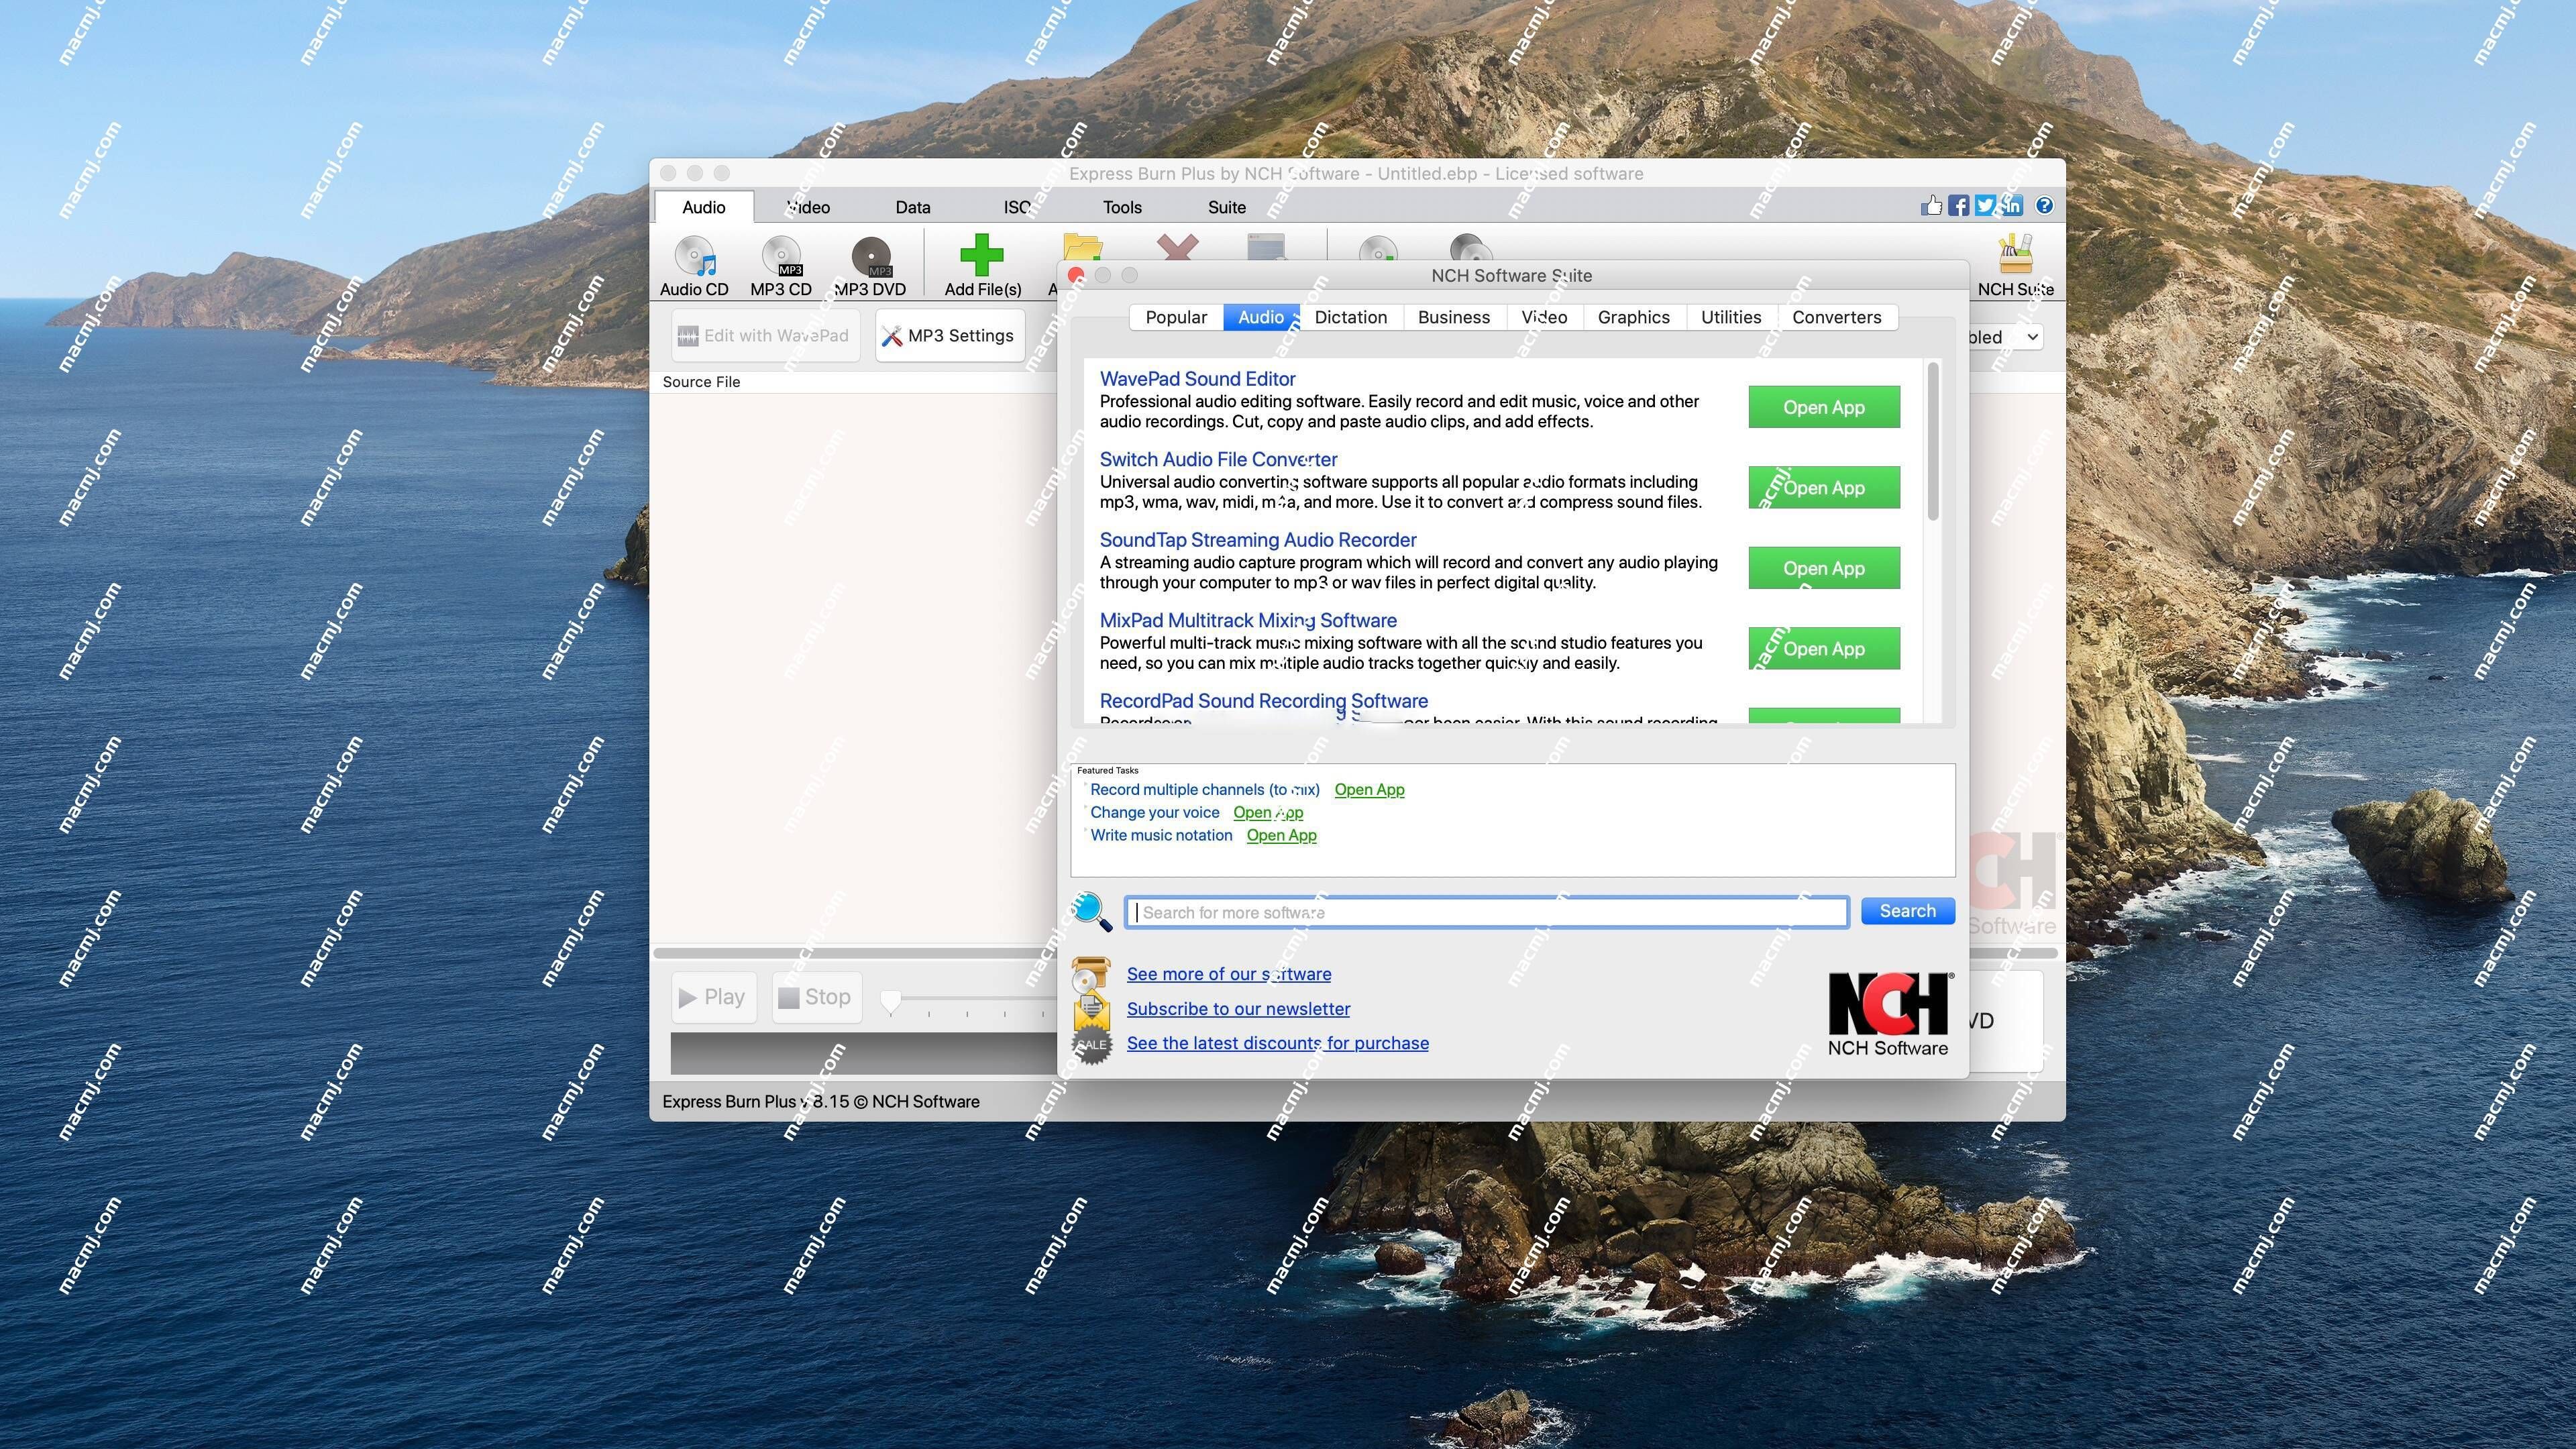Select the Converters category tab

tap(1836, 317)
